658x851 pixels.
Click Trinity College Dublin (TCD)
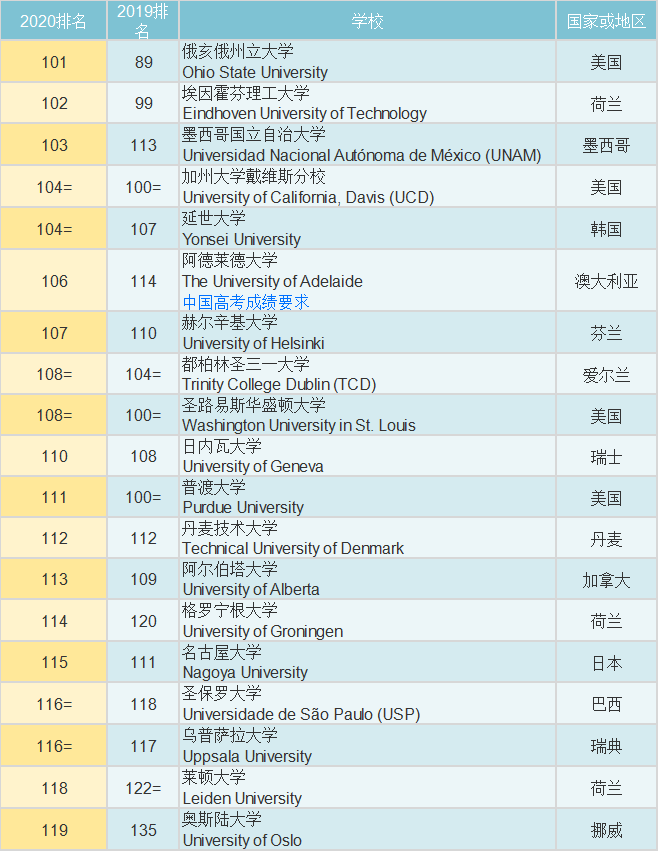[x=279, y=384]
